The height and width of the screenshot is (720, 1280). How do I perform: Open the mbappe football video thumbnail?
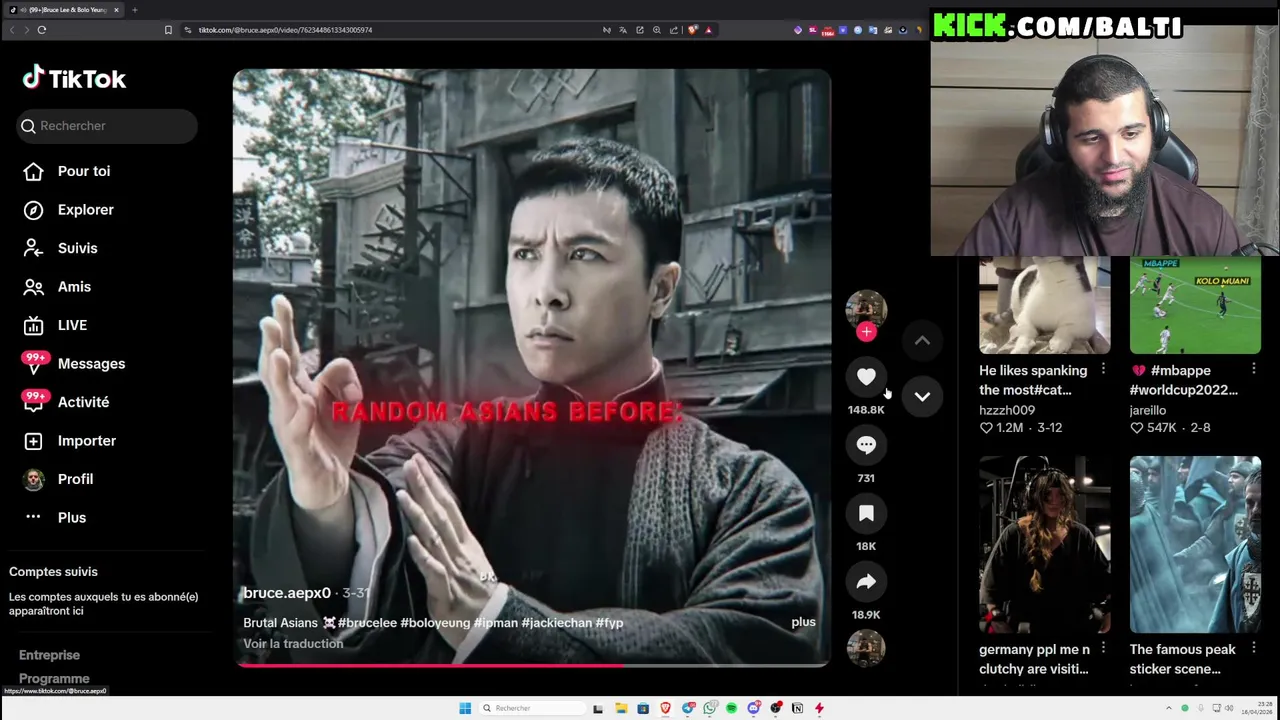(1195, 305)
